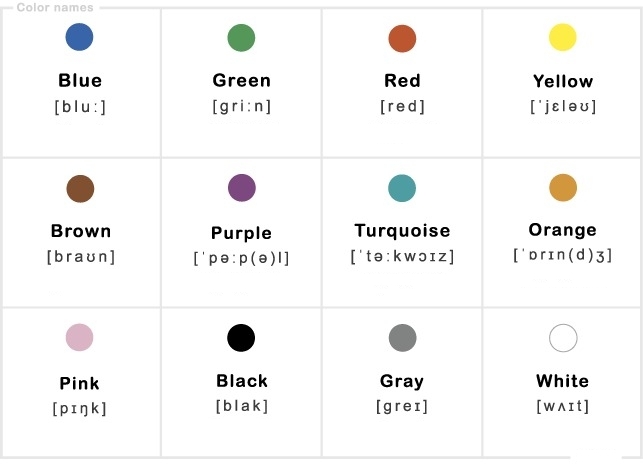Click the blue color circle
643x465 pixels.
79,37
